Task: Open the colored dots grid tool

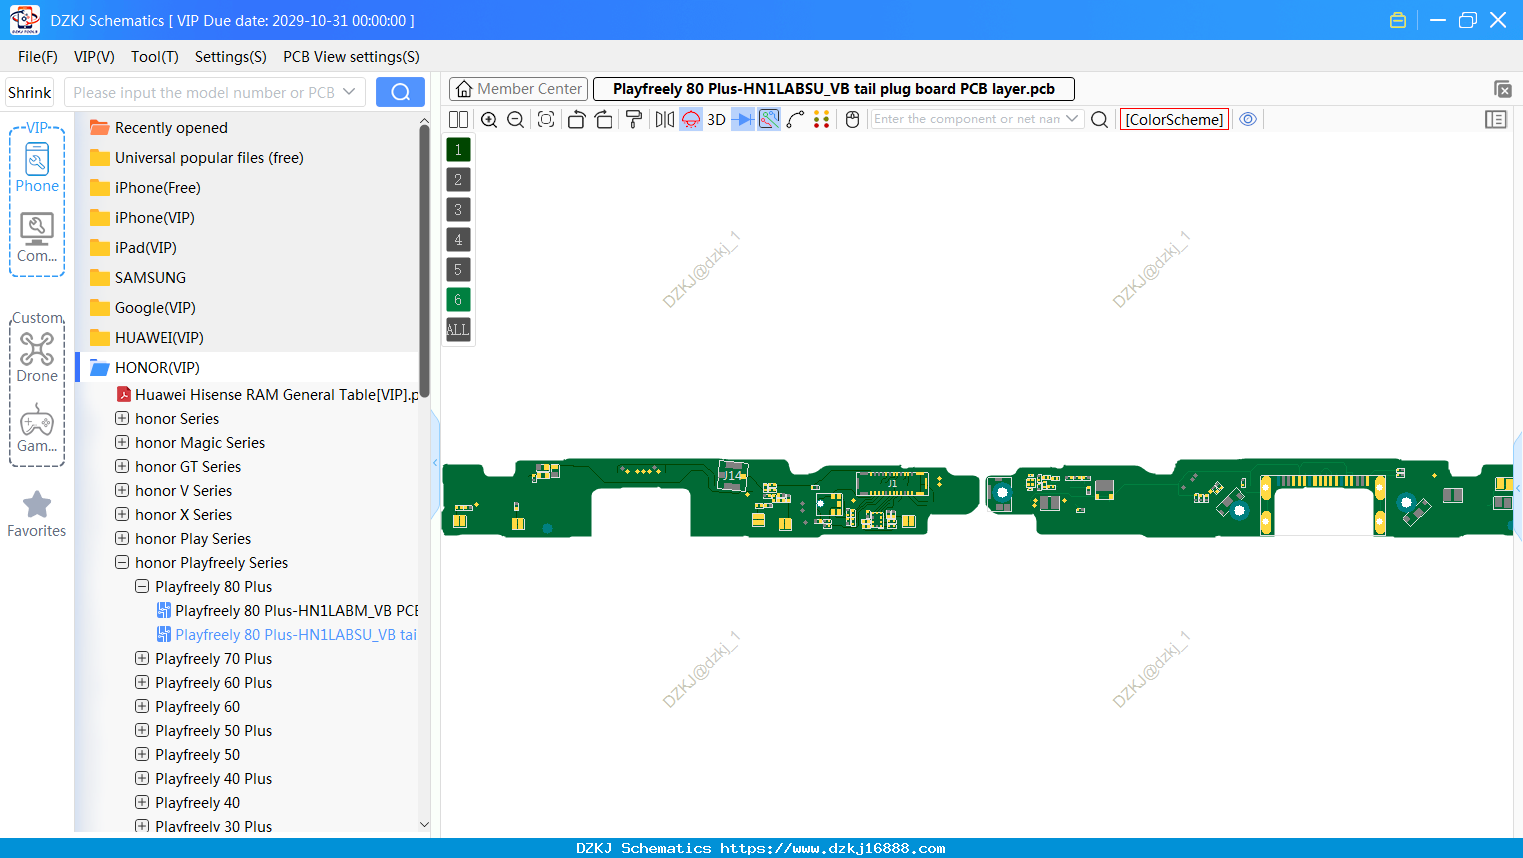Action: pos(822,119)
